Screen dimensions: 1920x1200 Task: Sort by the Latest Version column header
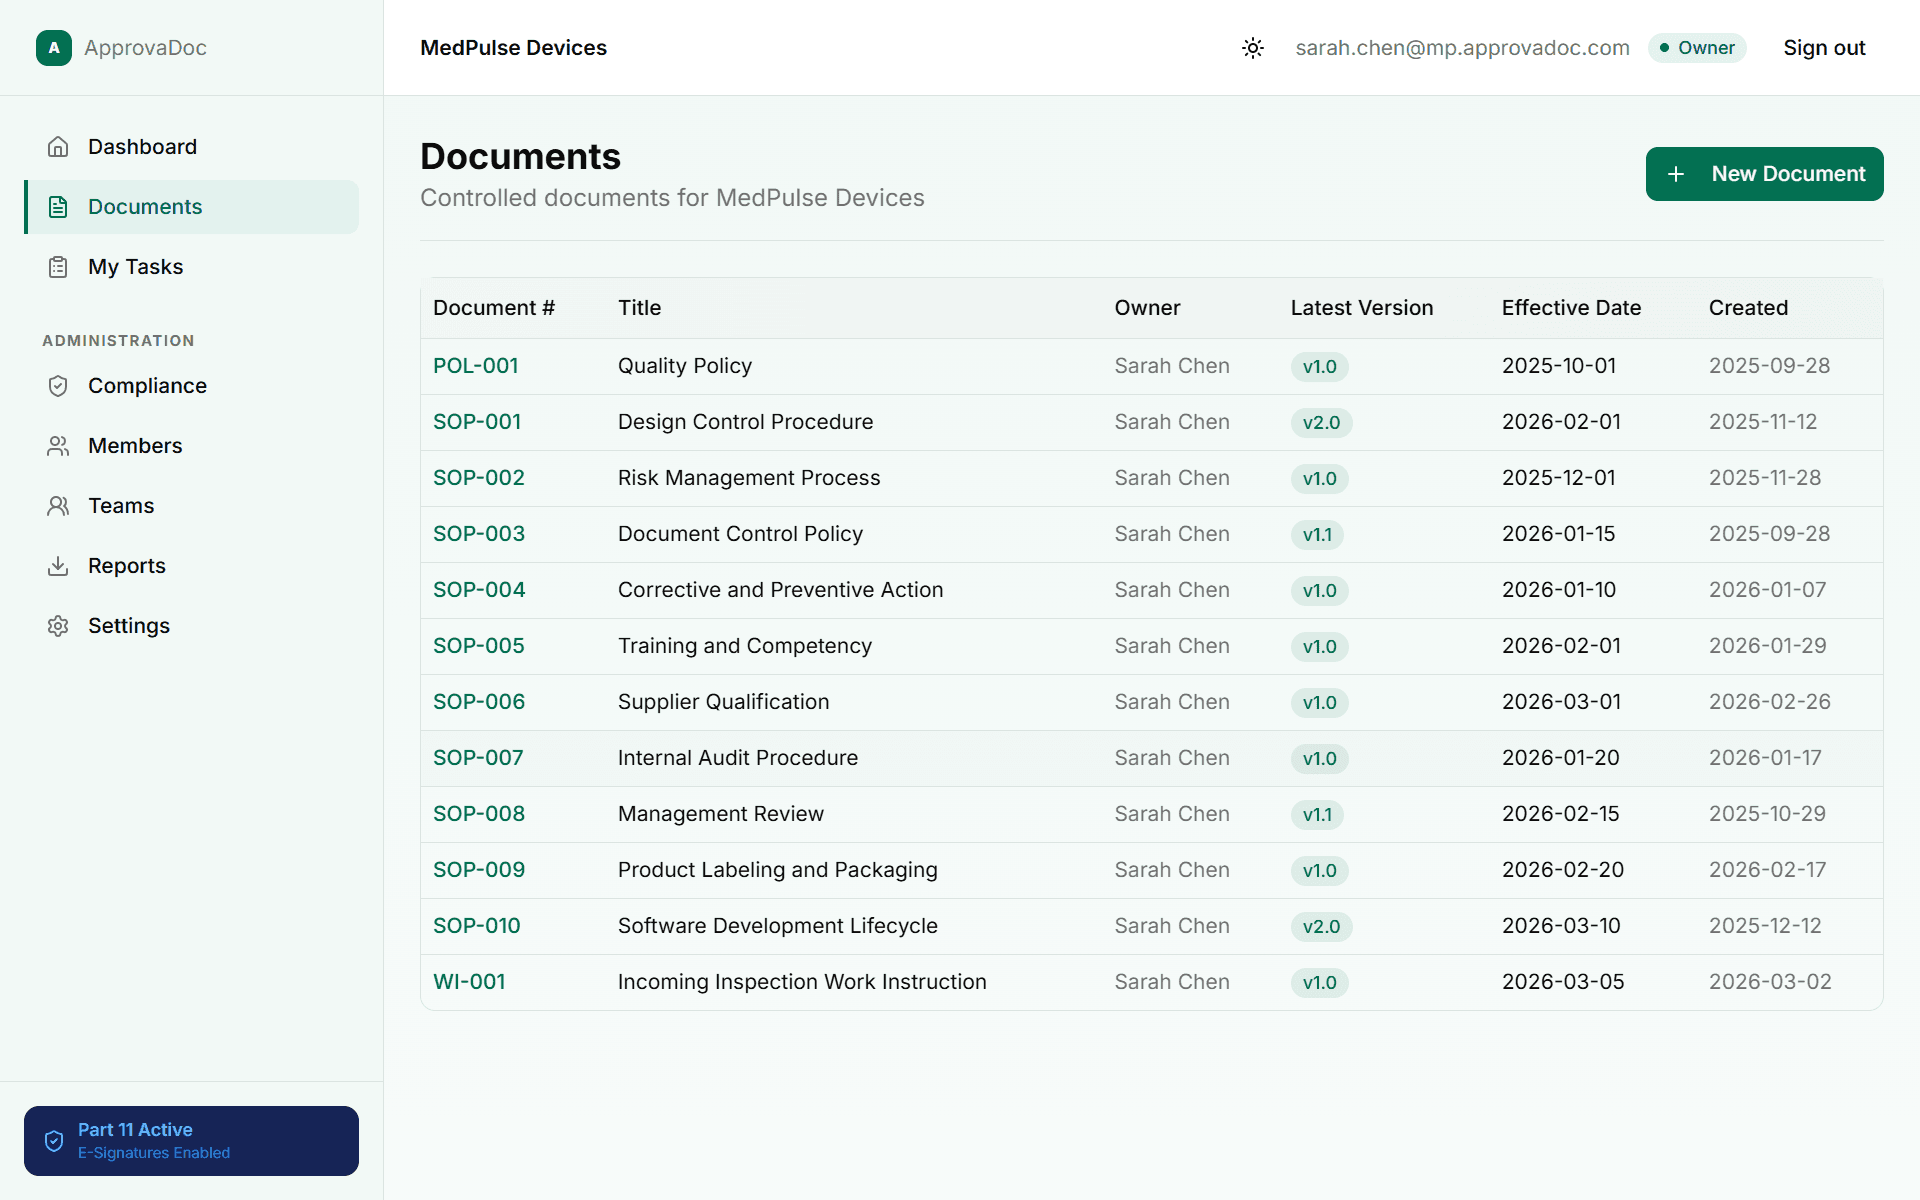1361,308
